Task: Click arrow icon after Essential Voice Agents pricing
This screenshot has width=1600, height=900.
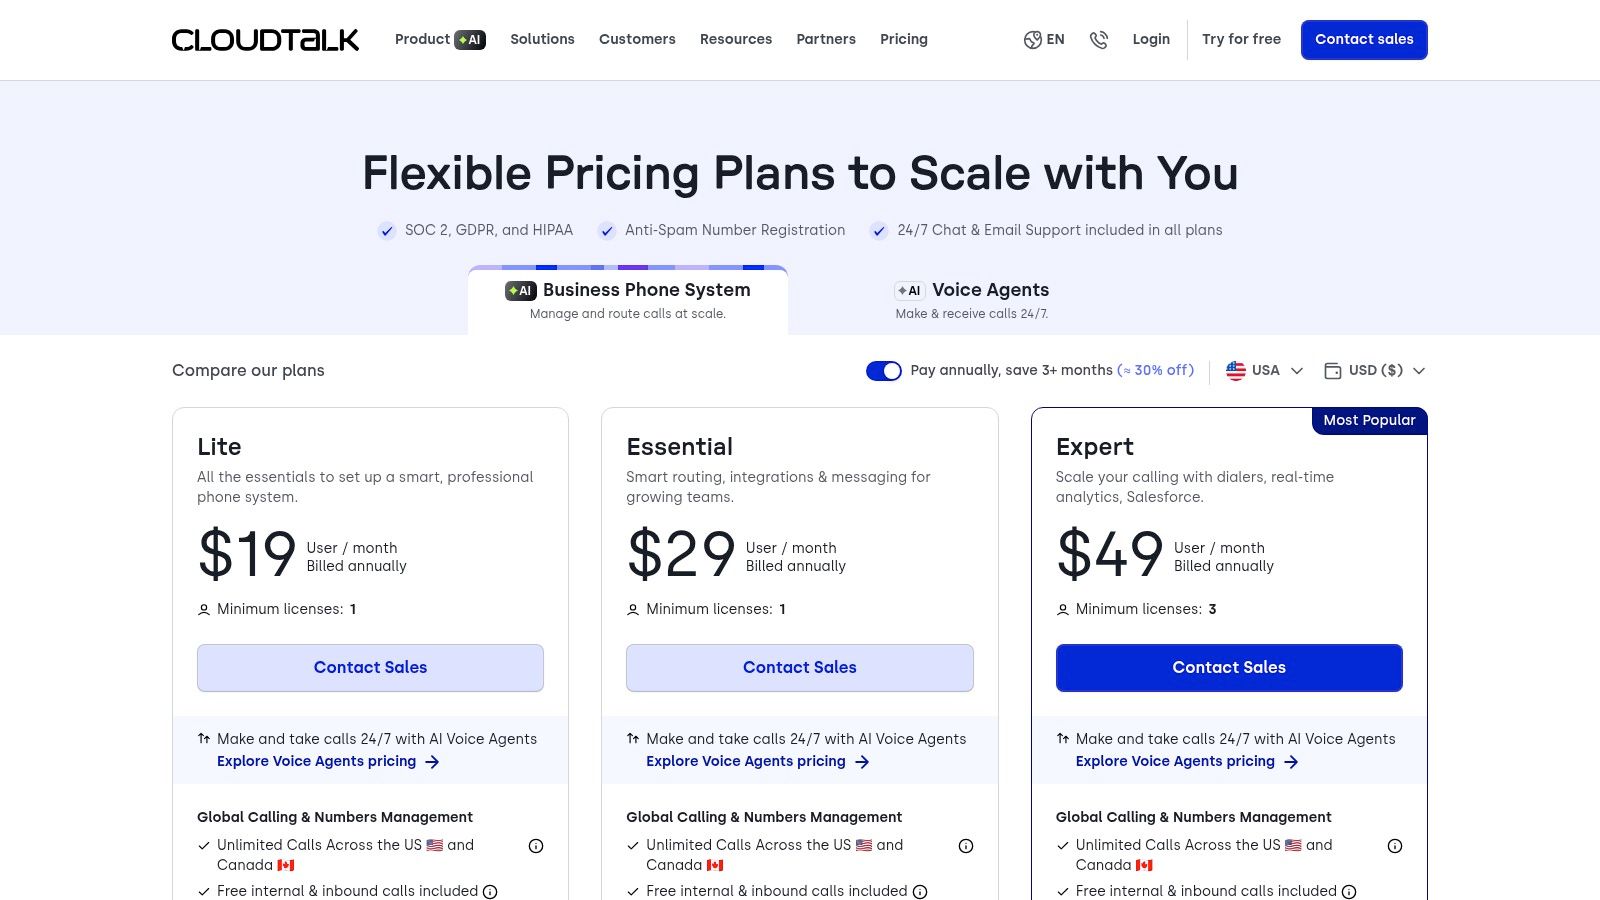Action: [862, 762]
